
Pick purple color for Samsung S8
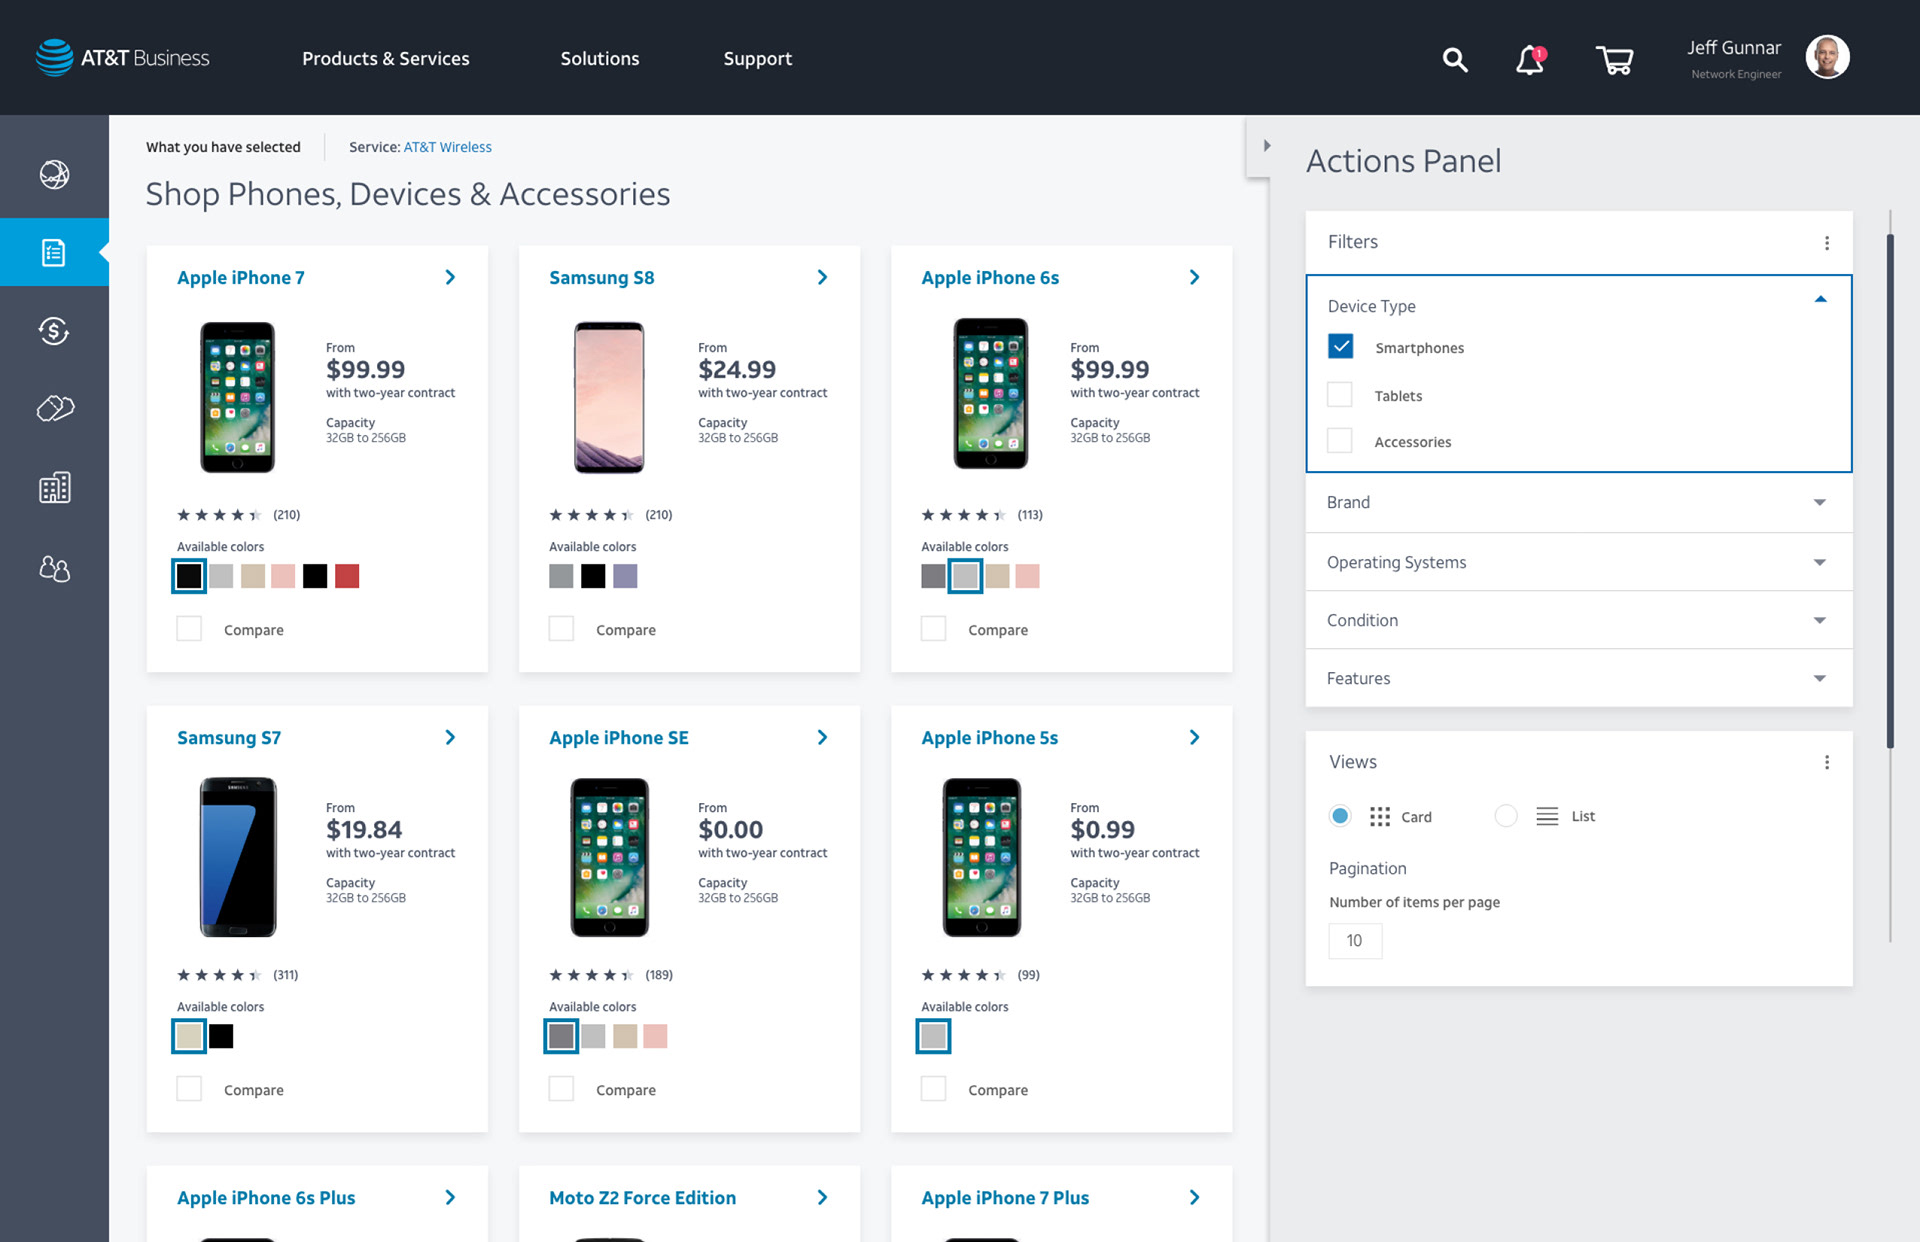(625, 576)
